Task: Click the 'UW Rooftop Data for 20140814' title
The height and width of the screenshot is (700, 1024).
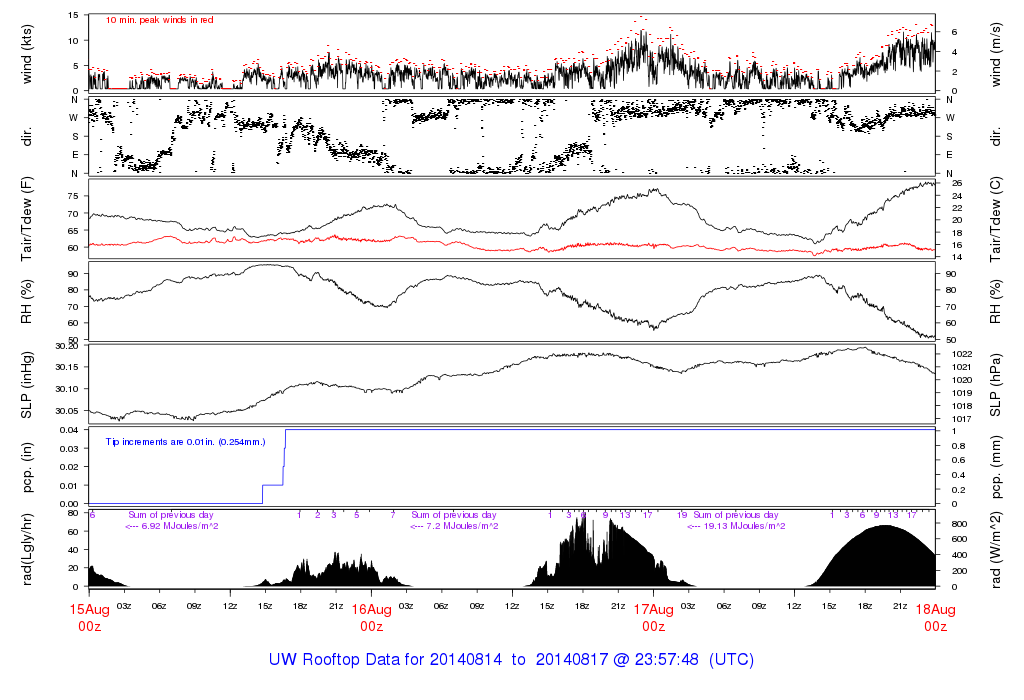Action: pyautogui.click(x=385, y=660)
